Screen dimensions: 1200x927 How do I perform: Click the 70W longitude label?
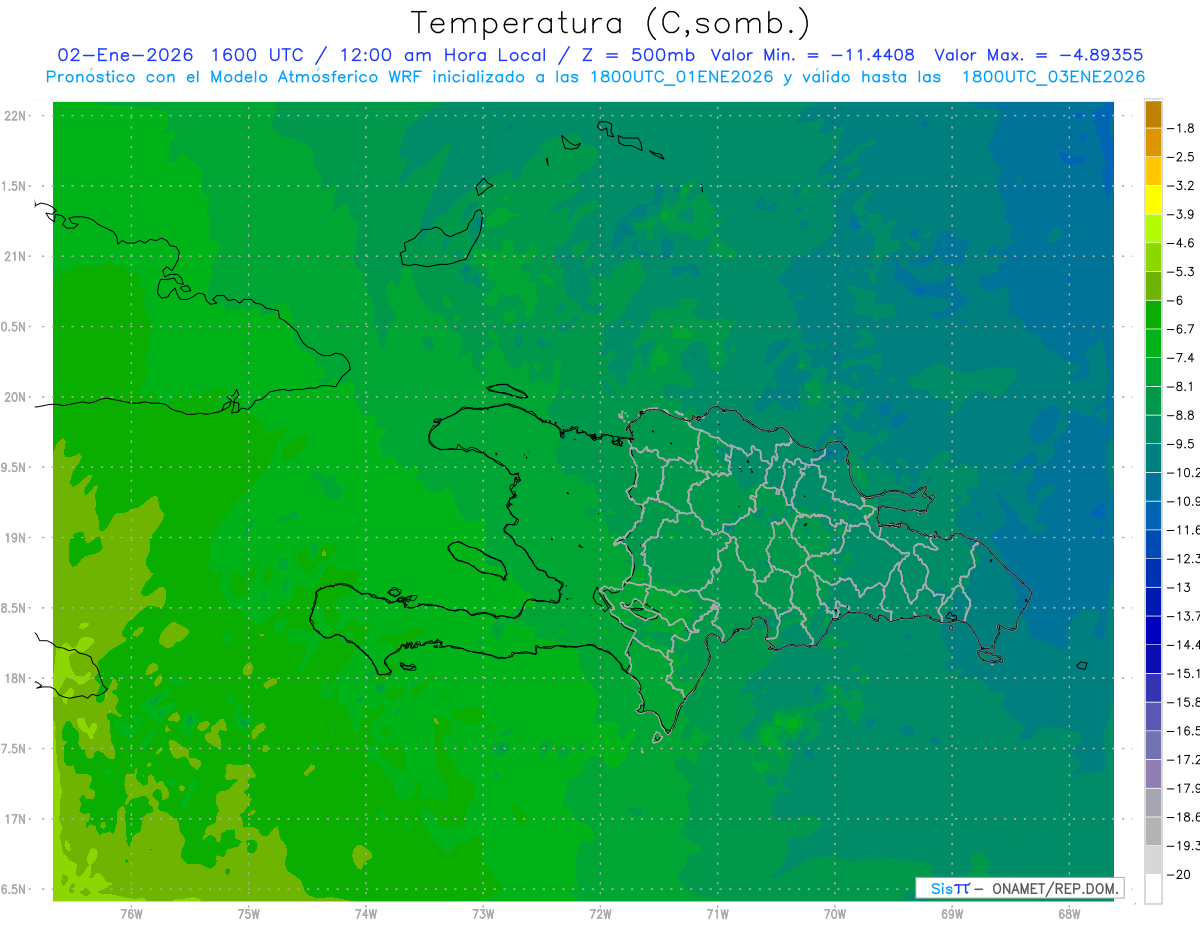click(x=835, y=914)
